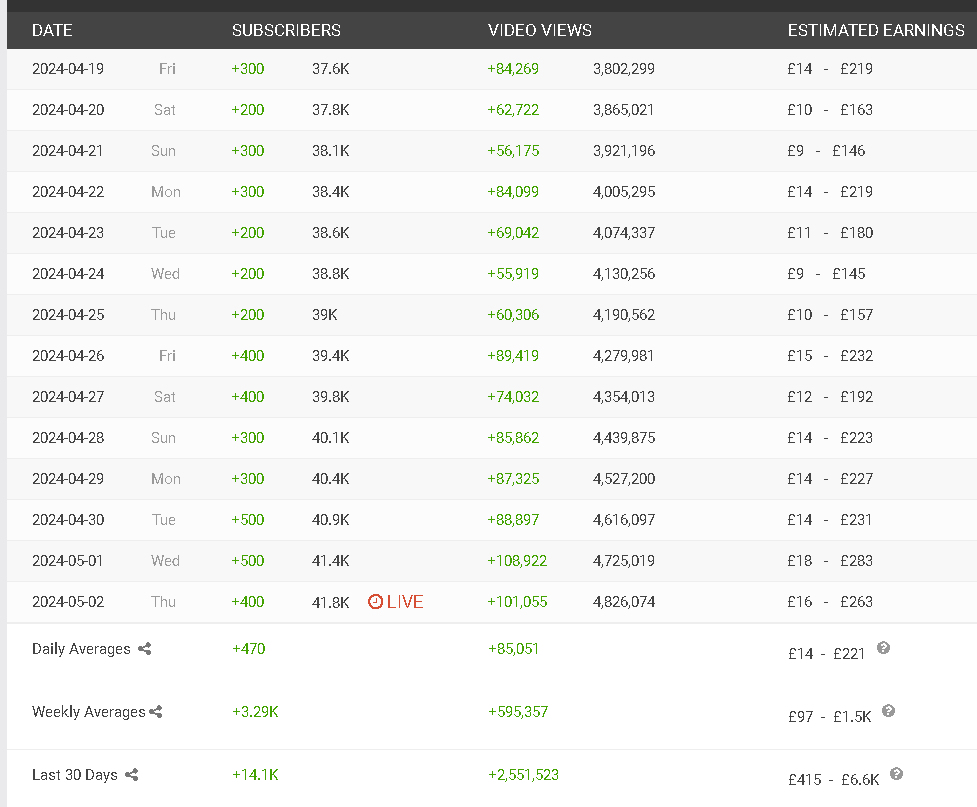Click the weekly average views +595,357
Viewport: 977px width, 807px height.
pos(518,712)
